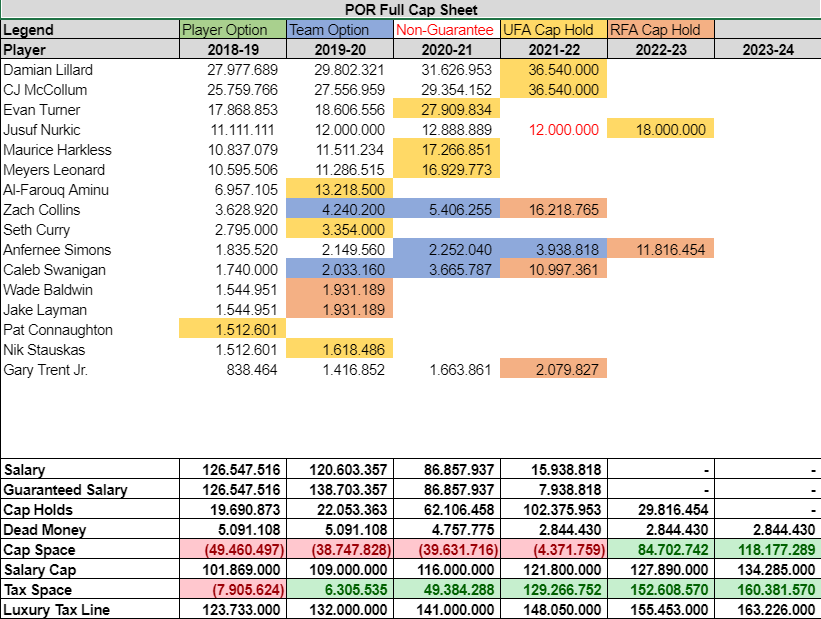Select the blue Team Option legend cell
This screenshot has width=821, height=619.
(339, 30)
